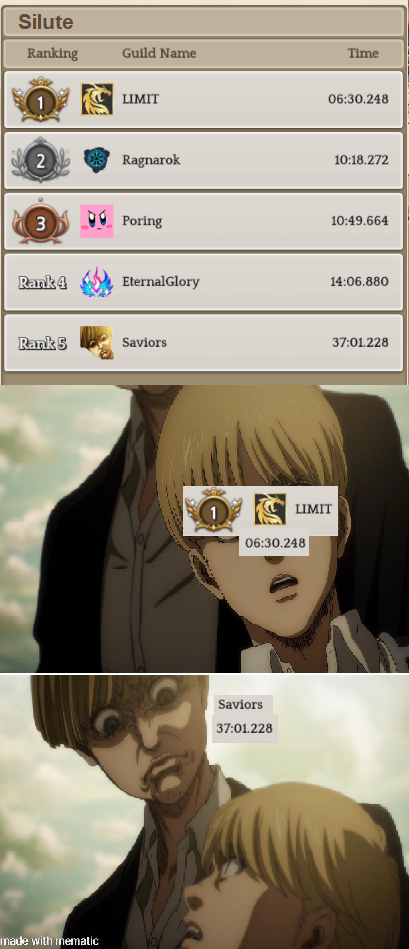
Task: Click the Ranking column header
Action: 52,53
